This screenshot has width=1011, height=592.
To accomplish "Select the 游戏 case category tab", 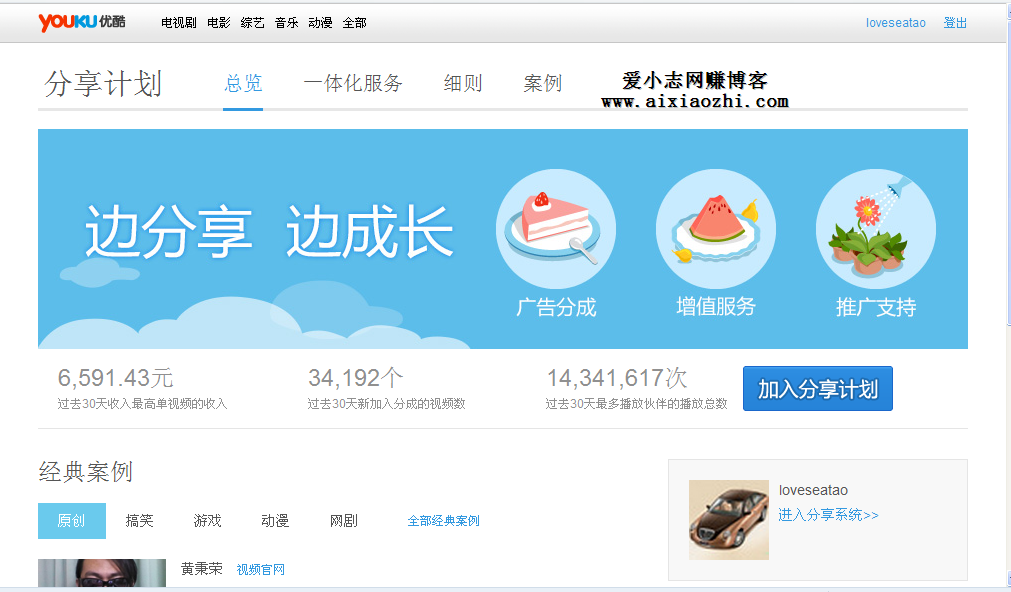I will point(207,520).
